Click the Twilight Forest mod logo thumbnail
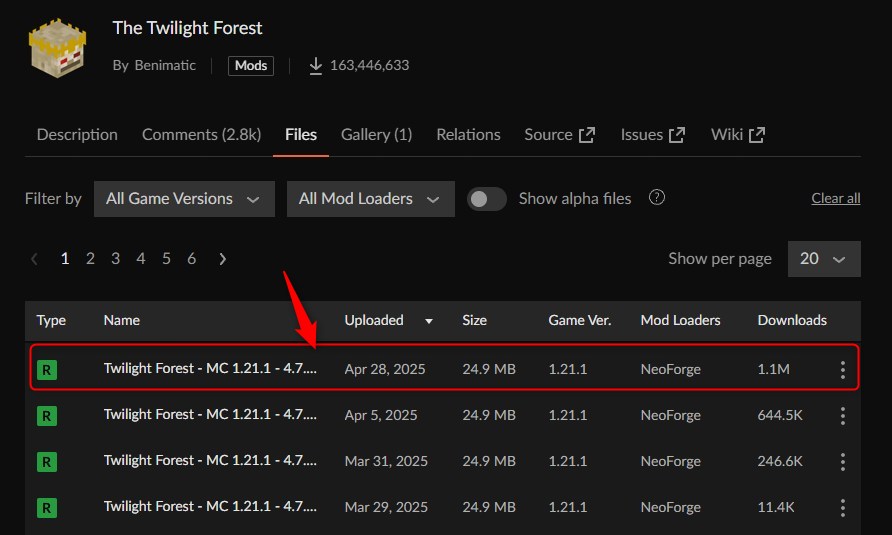Image resolution: width=892 pixels, height=535 pixels. click(x=57, y=48)
